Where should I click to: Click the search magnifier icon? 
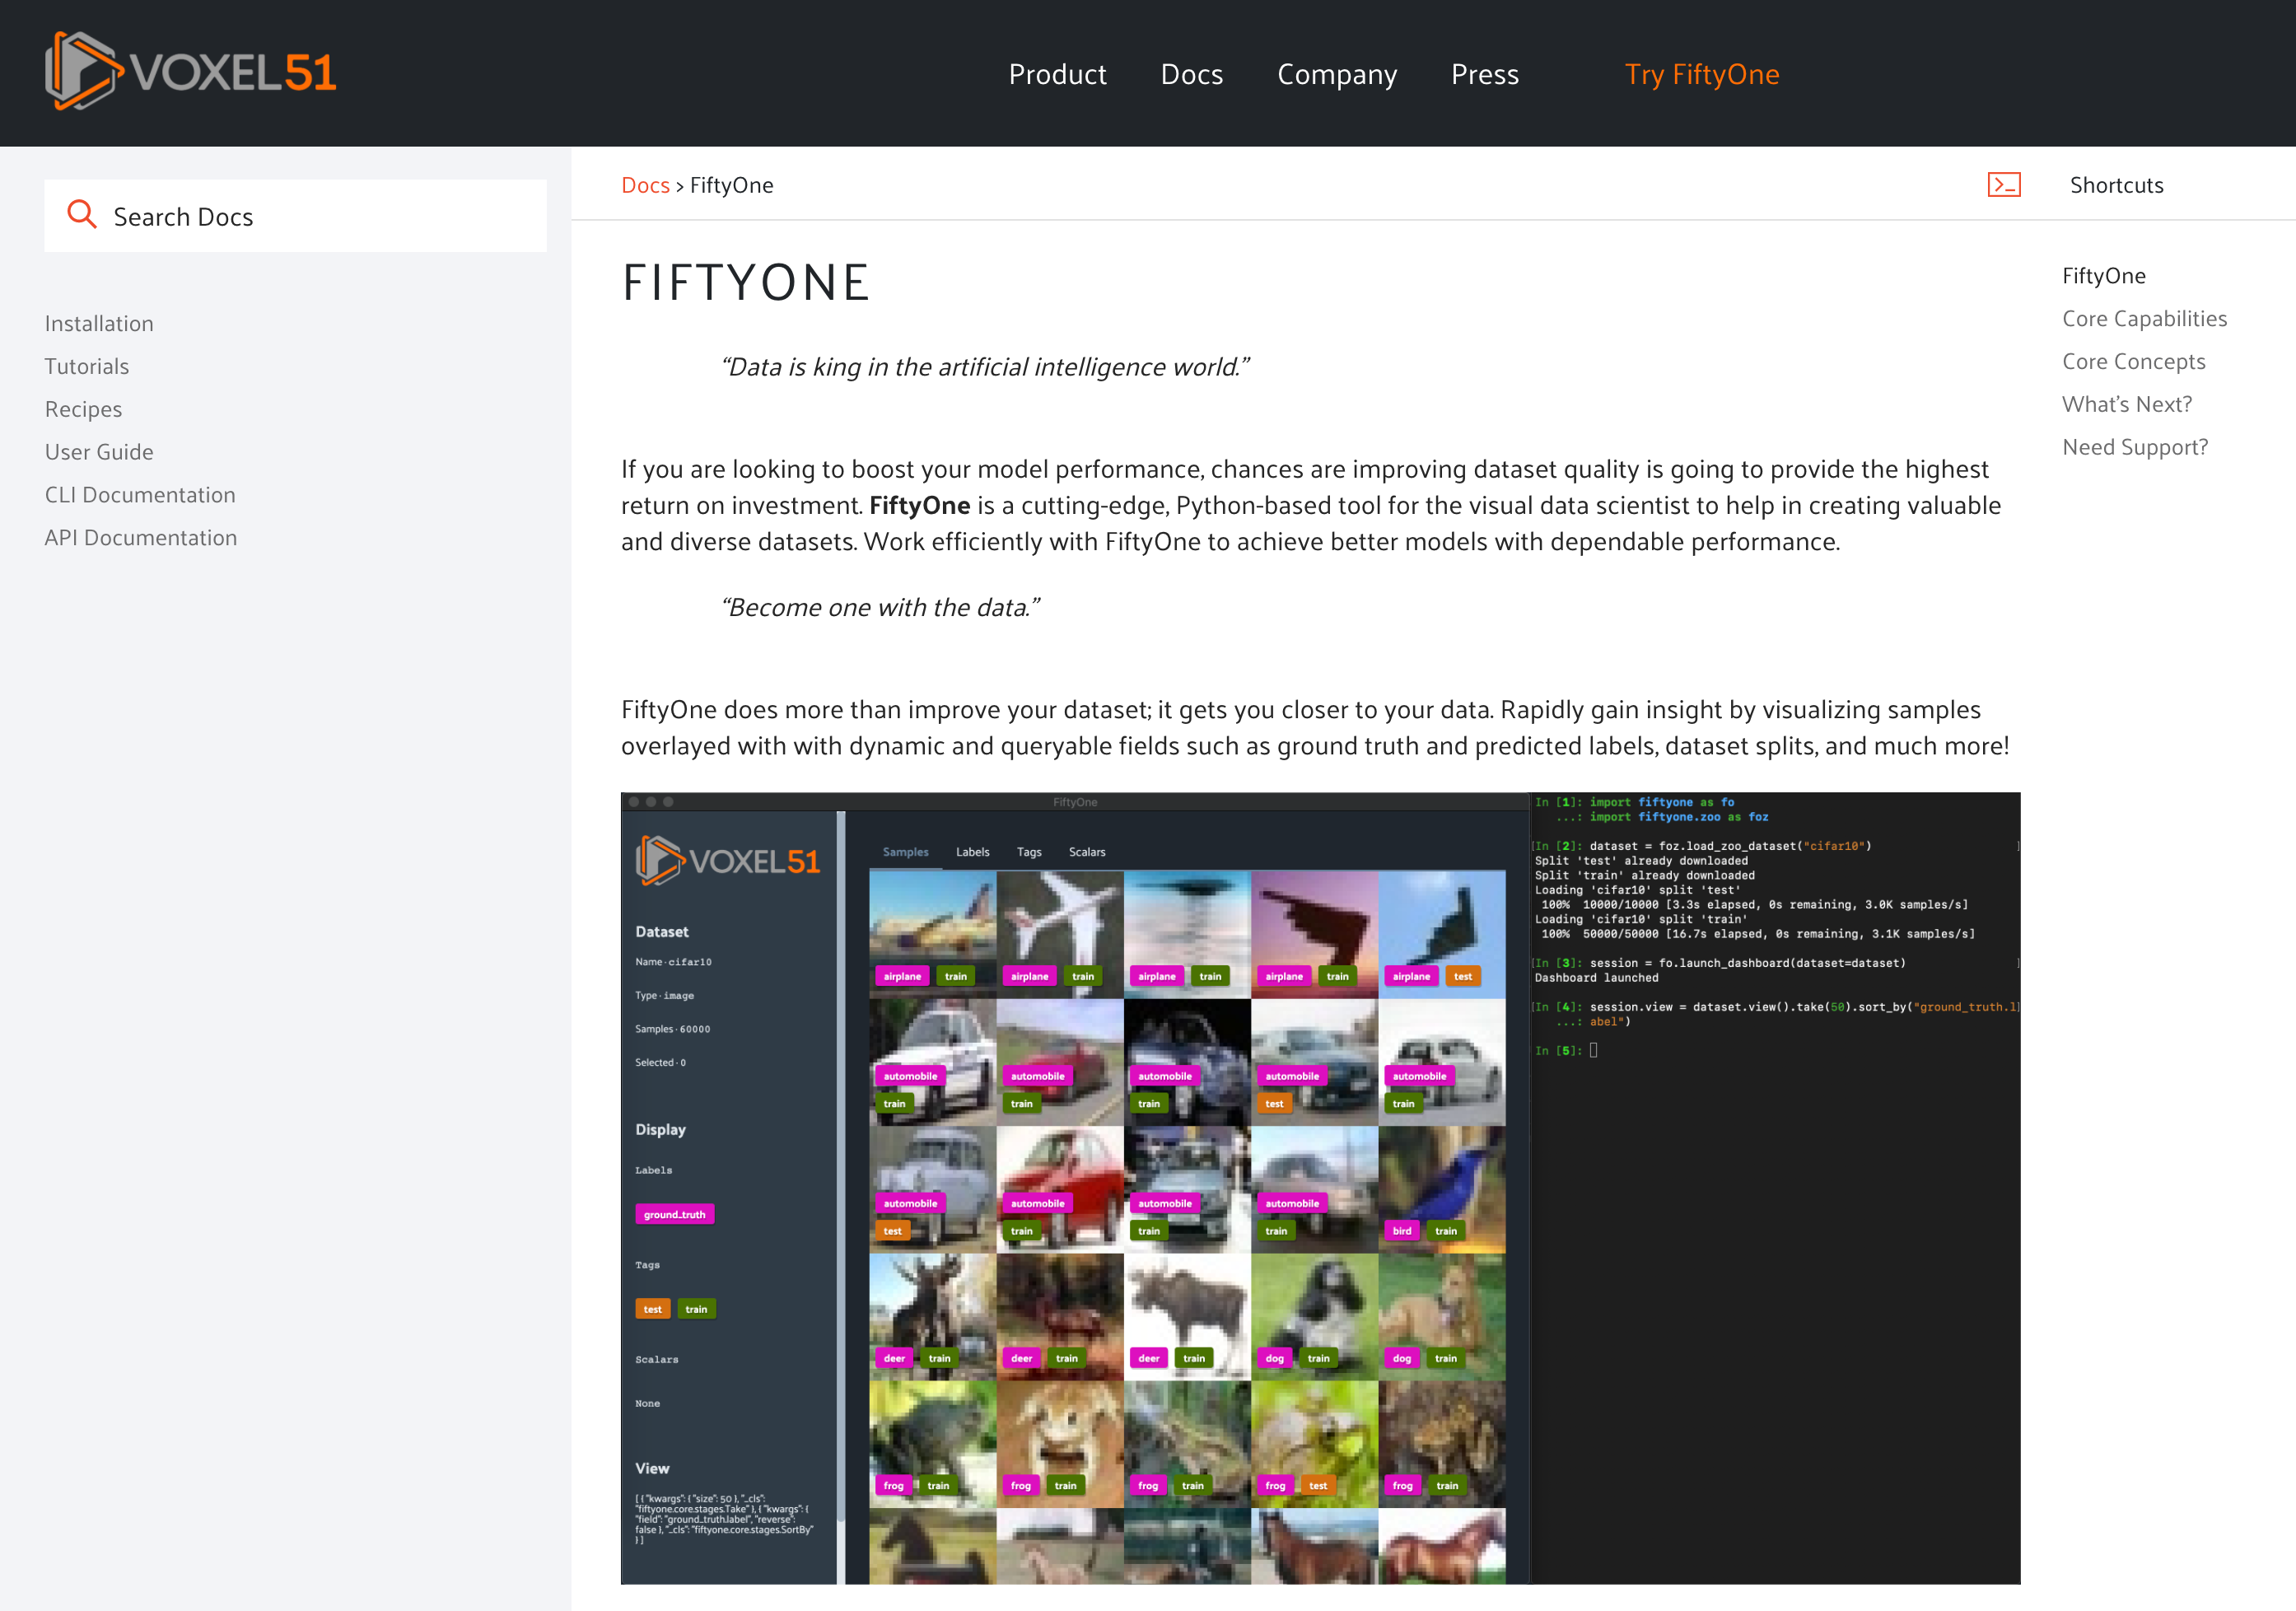83,215
